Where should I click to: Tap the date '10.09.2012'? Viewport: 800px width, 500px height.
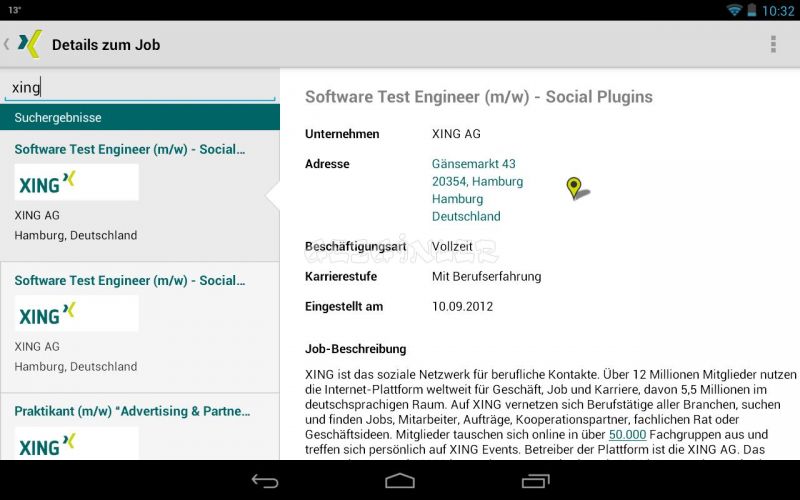pyautogui.click(x=462, y=307)
